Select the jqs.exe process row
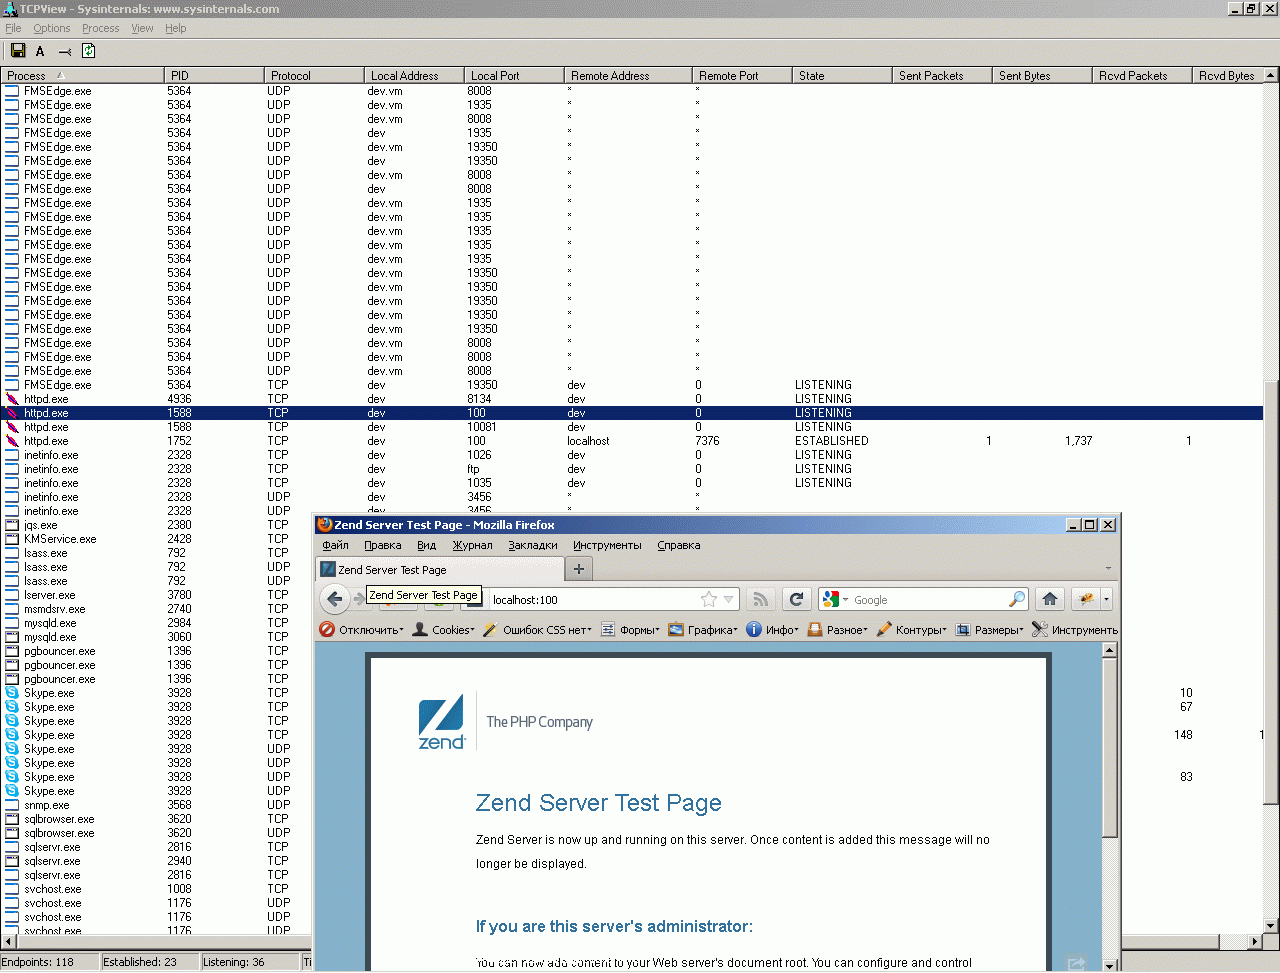Screen dimensions: 1280x973 tap(155, 525)
